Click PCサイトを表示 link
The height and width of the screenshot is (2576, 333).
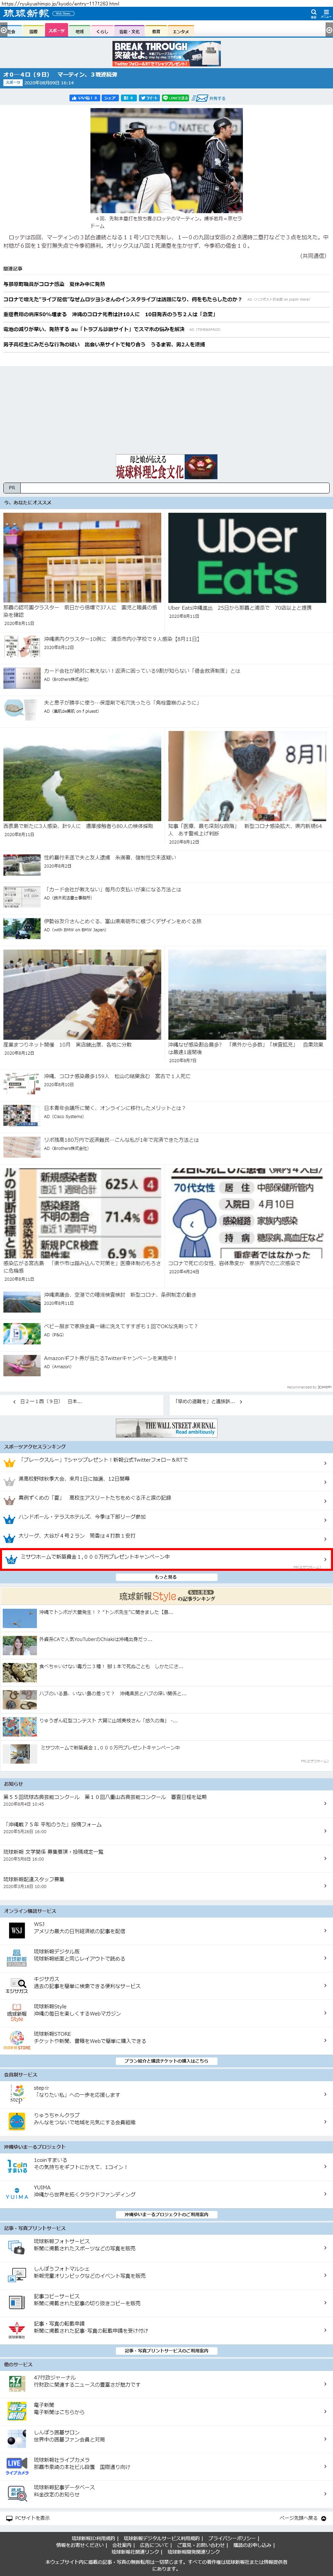28,2518
